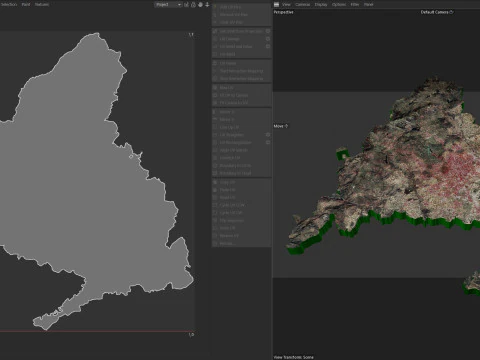
Task: Open the third menu in the UV editor menu bar
Action: (x=42, y=4)
